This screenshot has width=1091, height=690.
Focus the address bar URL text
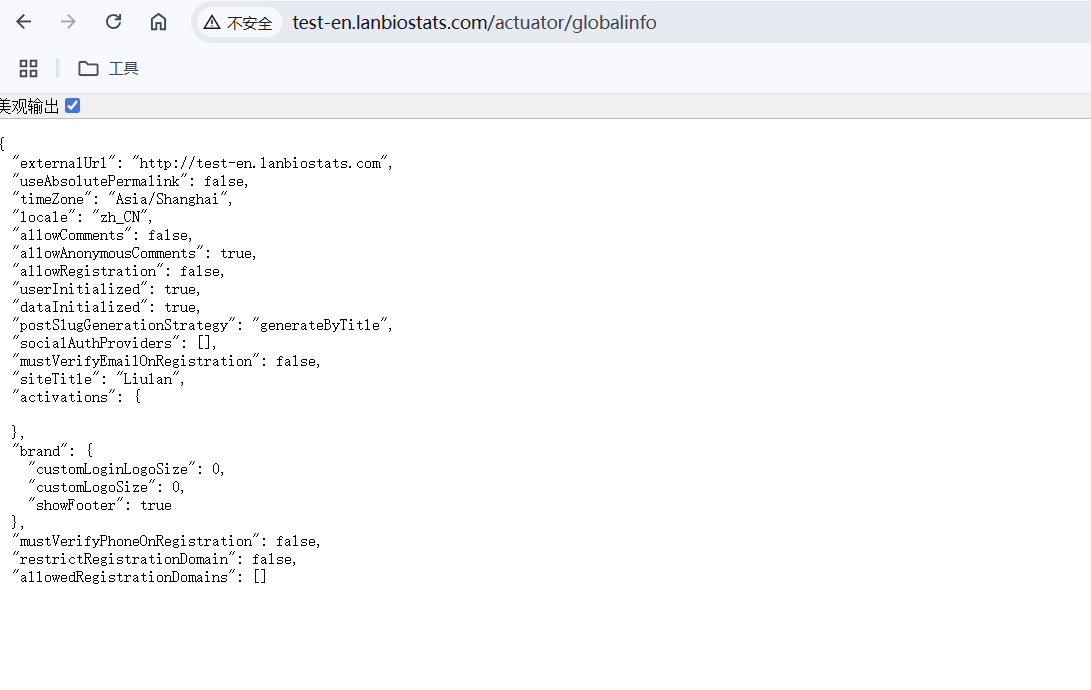pos(474,23)
